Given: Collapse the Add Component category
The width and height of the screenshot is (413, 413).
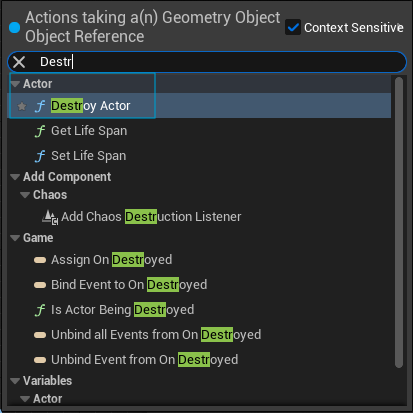Looking at the screenshot, I should [15, 177].
